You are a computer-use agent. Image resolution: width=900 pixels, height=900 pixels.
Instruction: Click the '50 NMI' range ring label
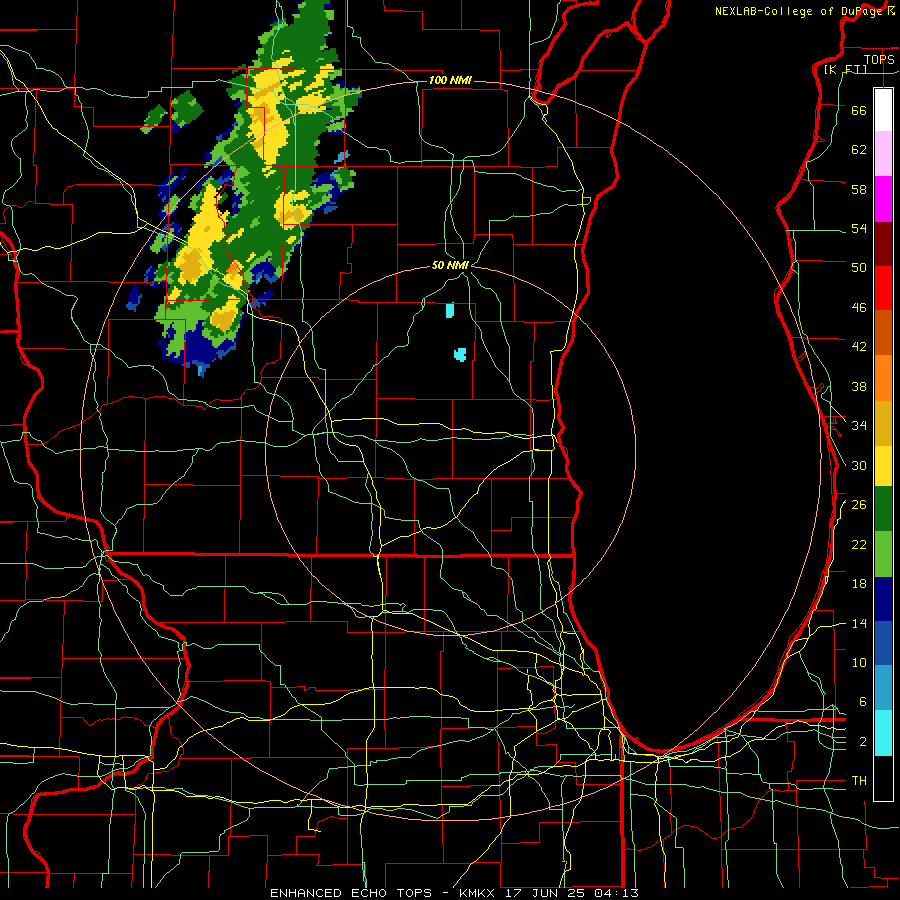coord(450,265)
